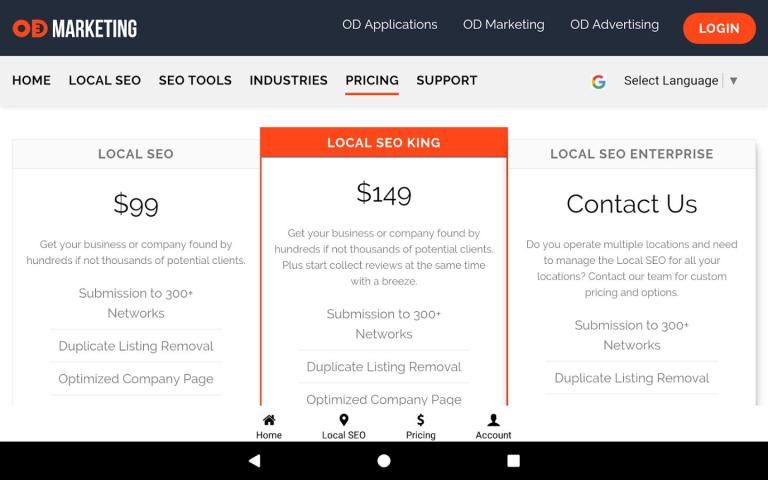Open the OD Applications link

tap(389, 25)
